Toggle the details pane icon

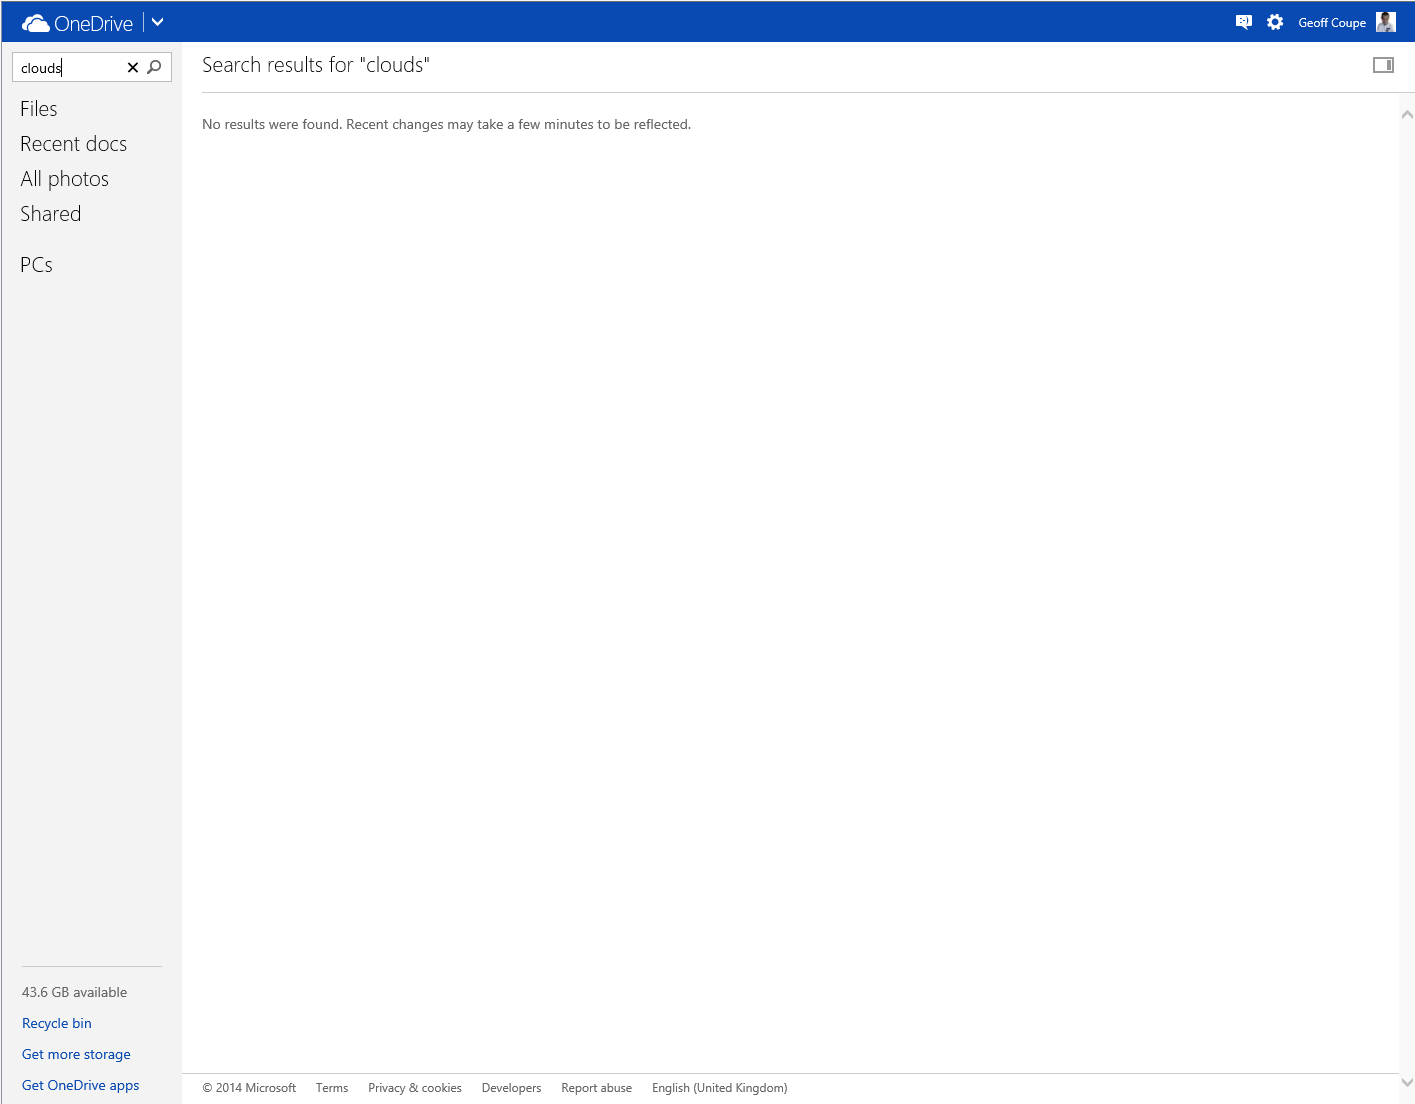pos(1383,65)
